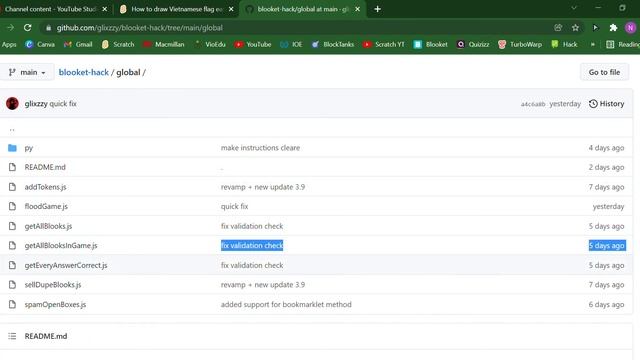Open the Hack bookmark
This screenshot has width=640, height=360.
(564, 44)
